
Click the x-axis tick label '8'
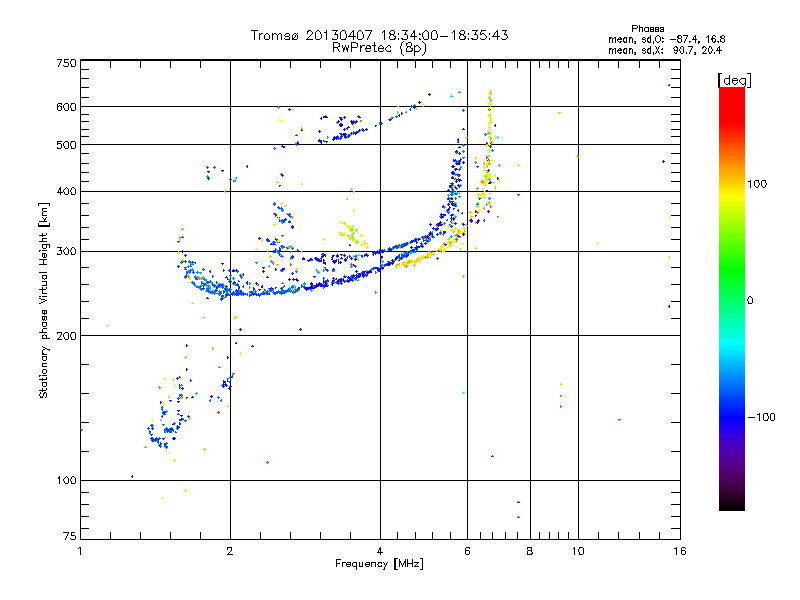tap(530, 551)
